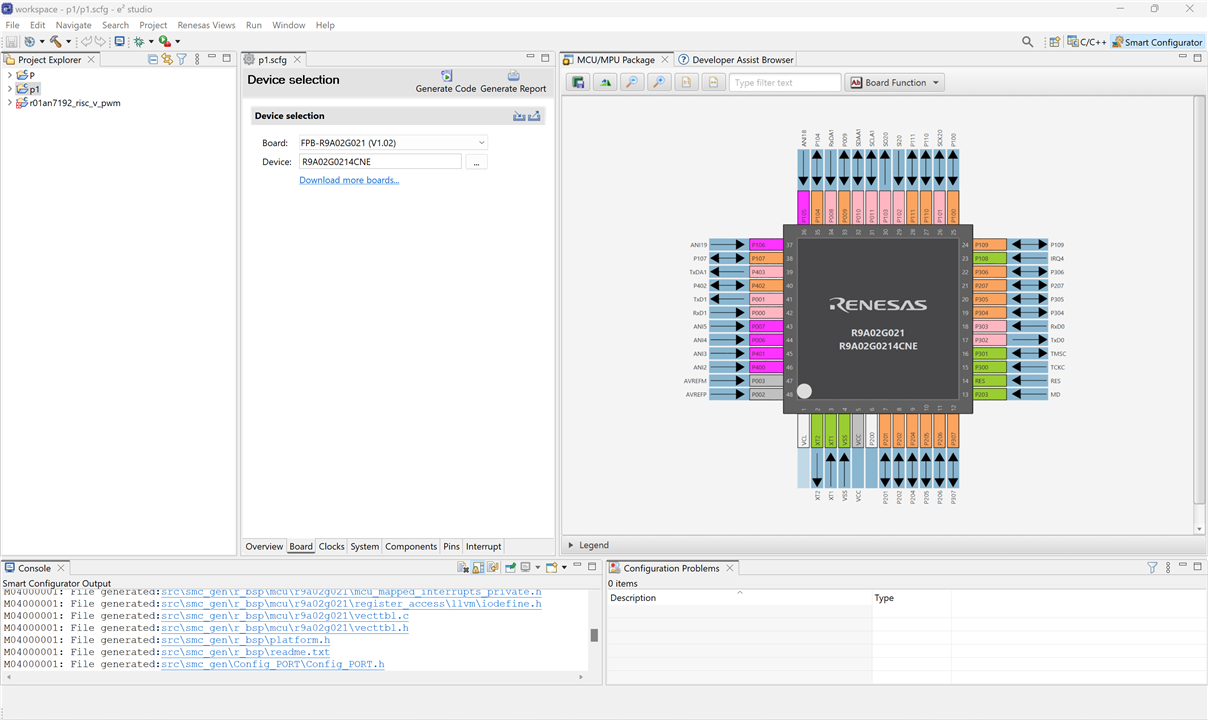Viewport: 1208px width, 720px height.
Task: Switch to the Clocks tab
Action: click(331, 547)
